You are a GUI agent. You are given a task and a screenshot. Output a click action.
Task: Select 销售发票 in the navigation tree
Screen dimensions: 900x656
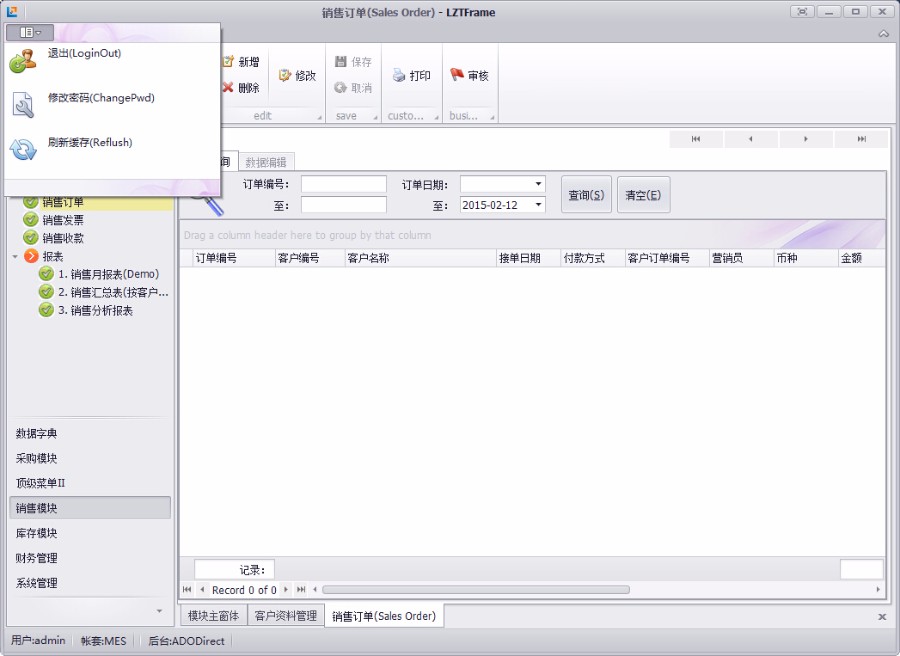pyautogui.click(x=63, y=220)
